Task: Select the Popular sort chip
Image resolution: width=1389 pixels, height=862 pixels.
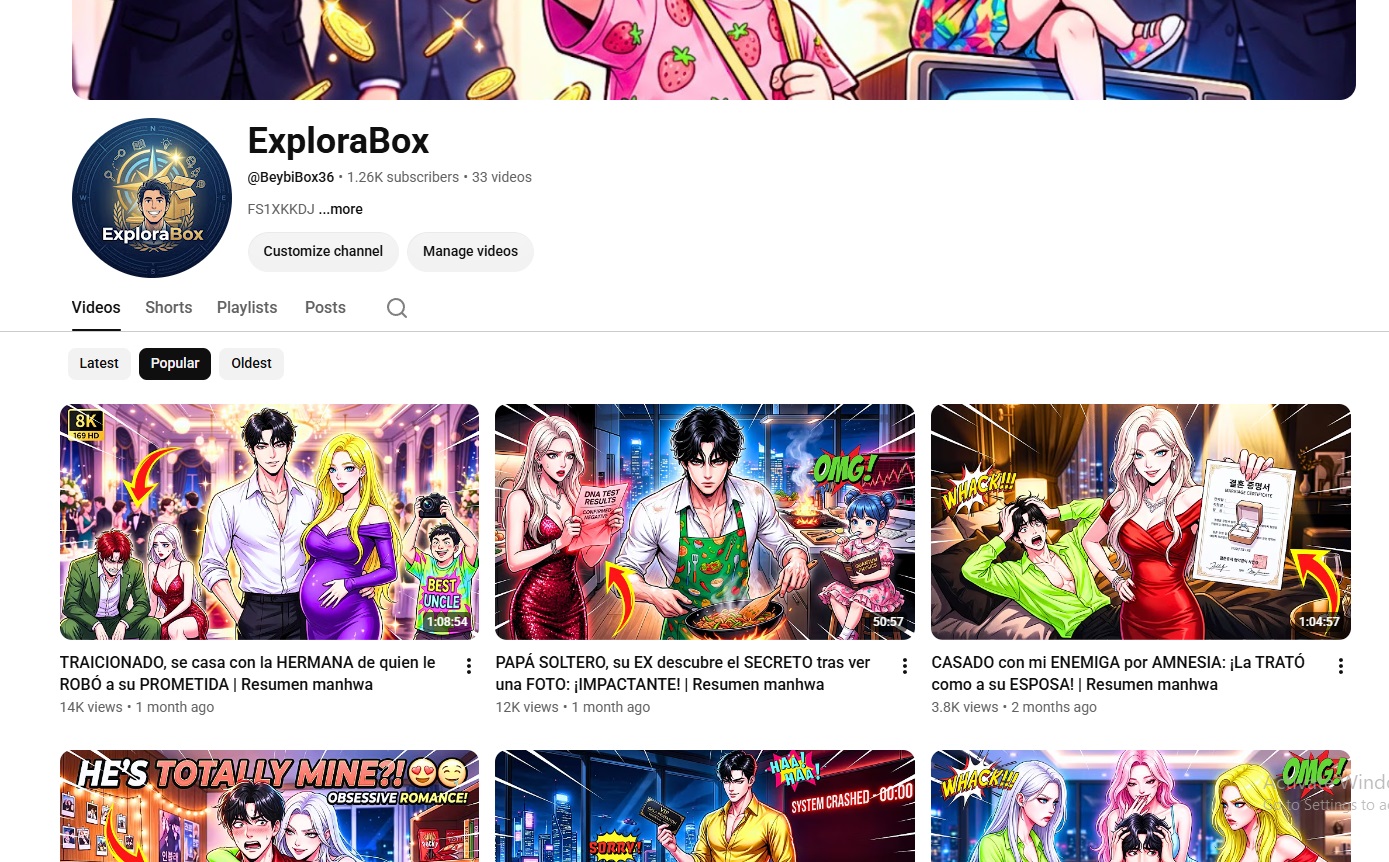Action: coord(175,363)
